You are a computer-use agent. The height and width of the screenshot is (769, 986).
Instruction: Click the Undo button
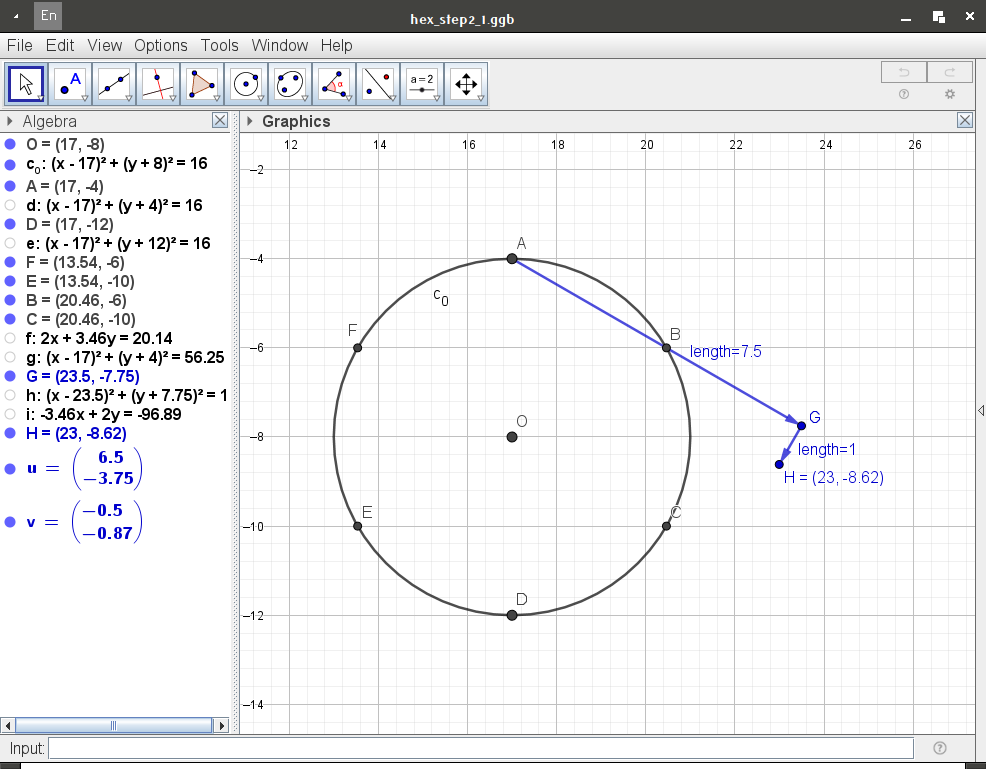[x=903, y=72]
